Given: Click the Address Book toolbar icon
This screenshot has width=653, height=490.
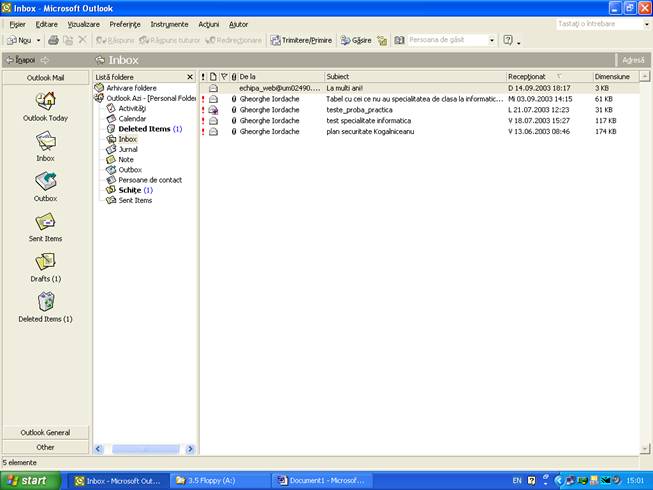Looking at the screenshot, I should [399, 40].
